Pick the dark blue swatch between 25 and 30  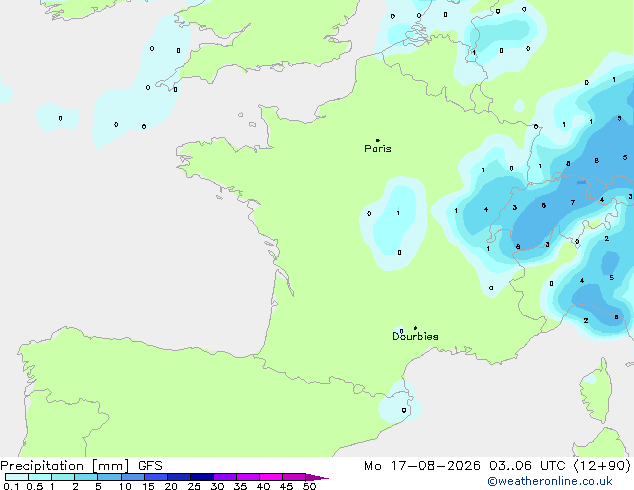(201, 477)
